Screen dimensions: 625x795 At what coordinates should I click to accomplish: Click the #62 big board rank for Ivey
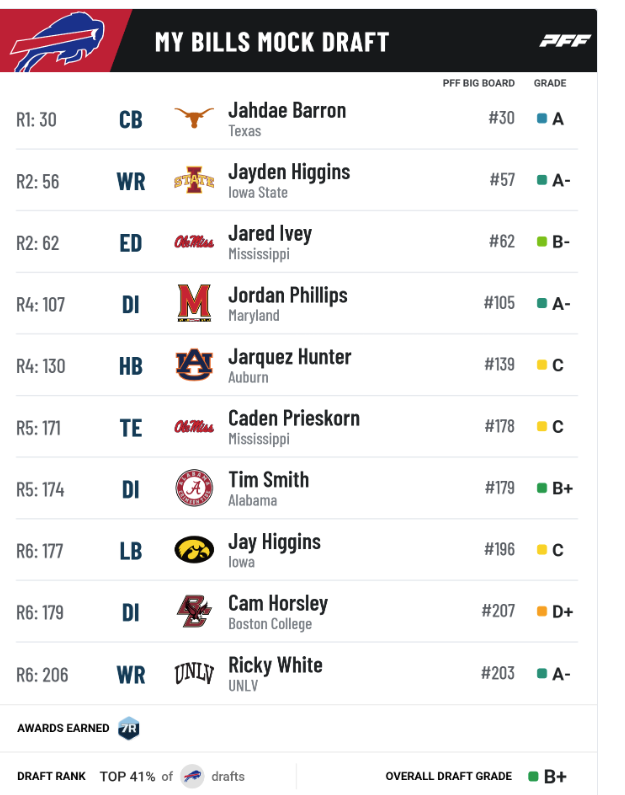pyautogui.click(x=502, y=241)
